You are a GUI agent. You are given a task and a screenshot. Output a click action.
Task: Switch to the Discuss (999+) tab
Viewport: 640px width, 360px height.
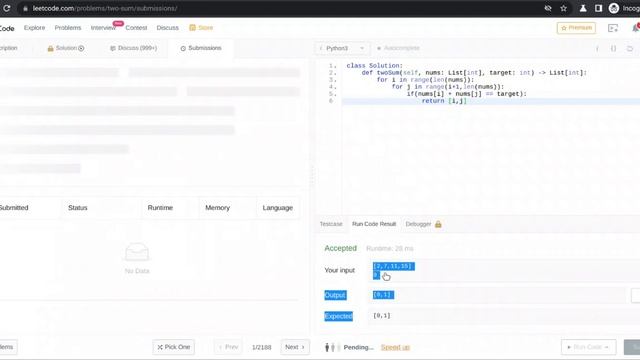click(x=133, y=48)
